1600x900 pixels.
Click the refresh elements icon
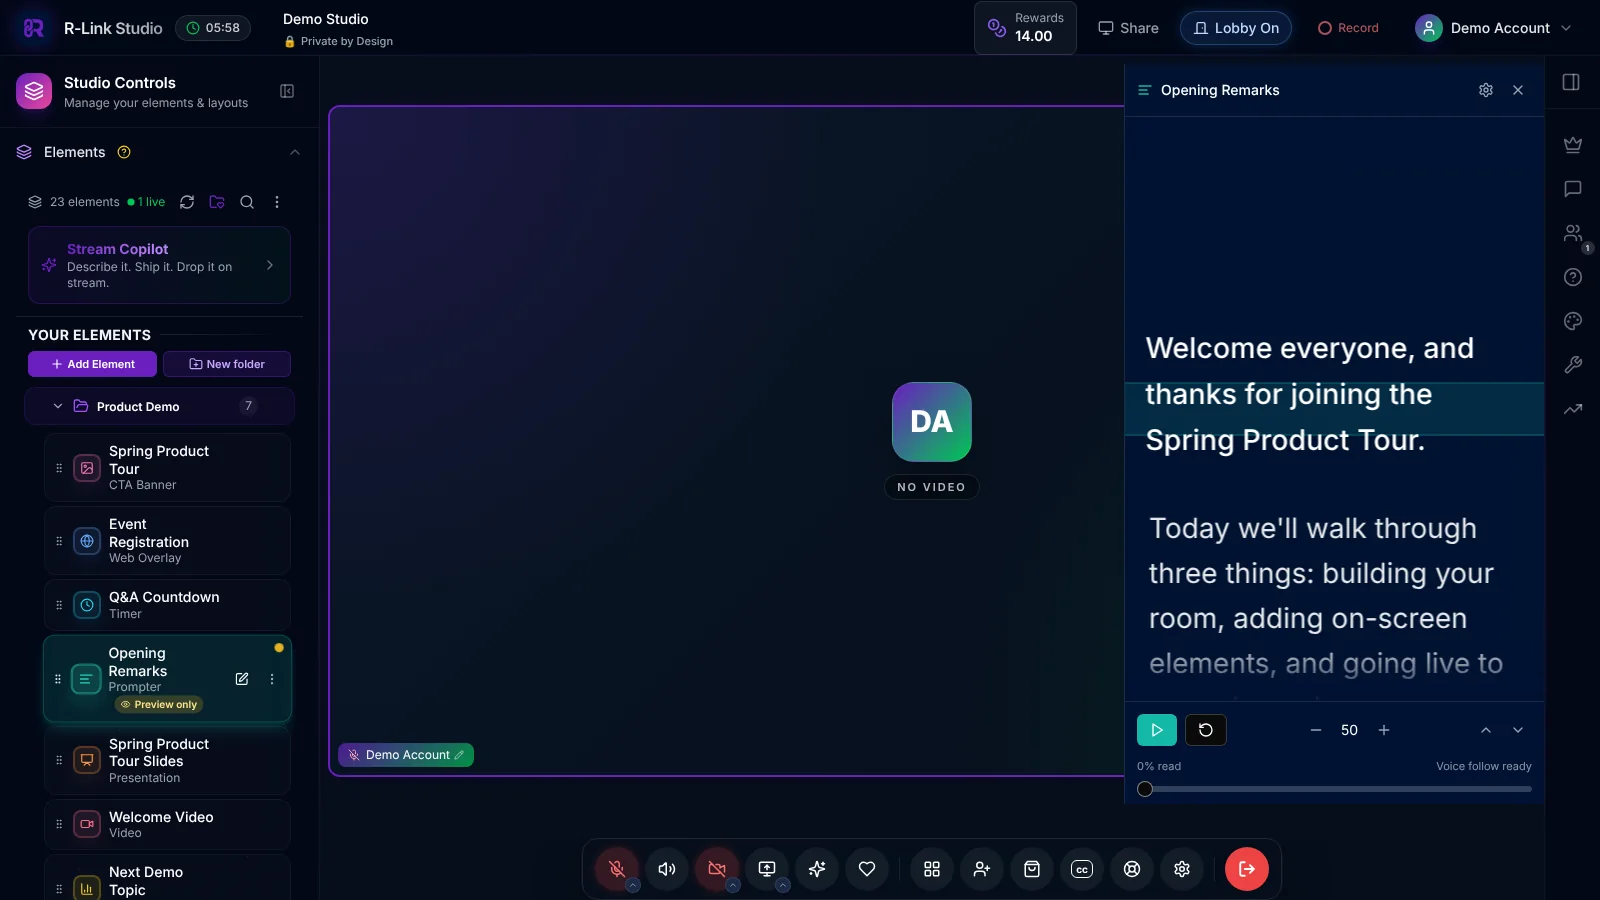click(187, 202)
